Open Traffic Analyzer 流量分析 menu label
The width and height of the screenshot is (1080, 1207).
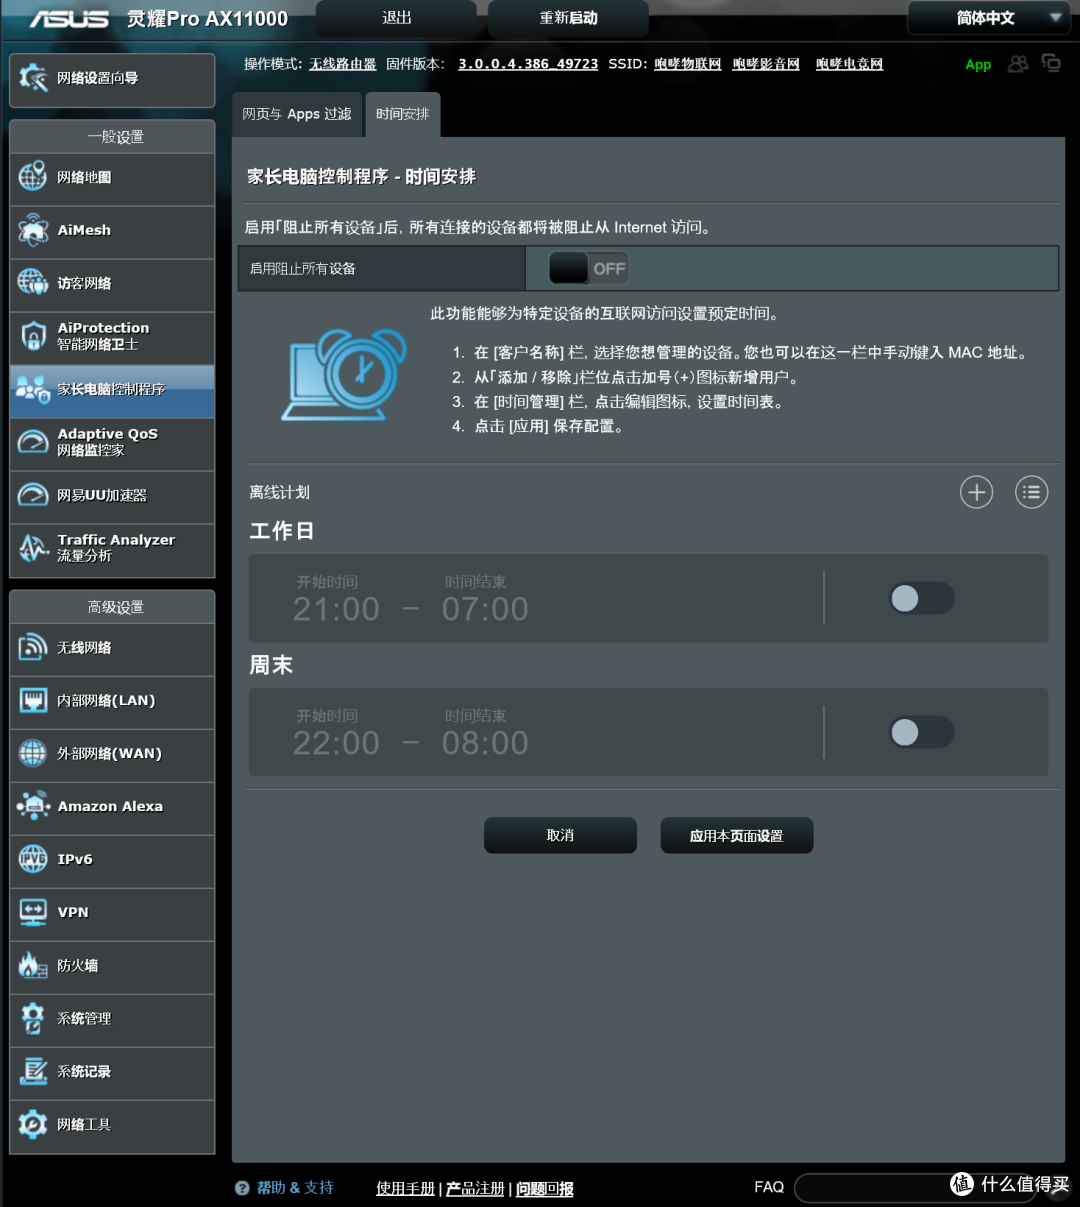[x=116, y=547]
